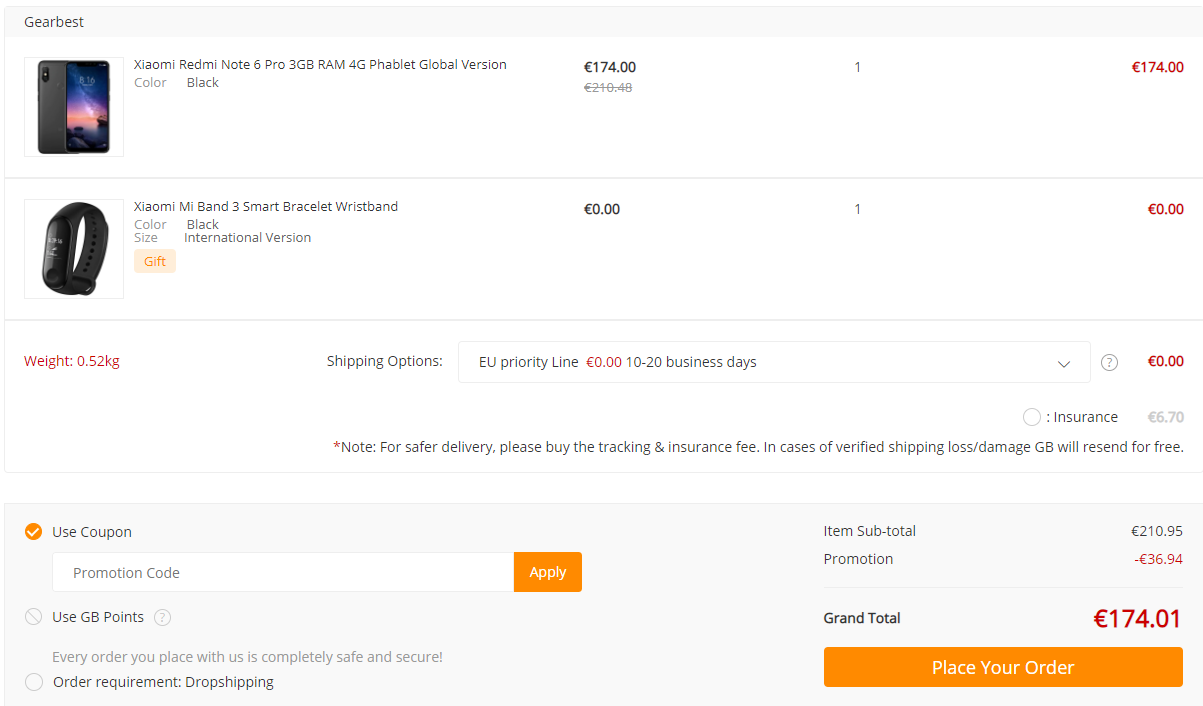Viewport: 1203px width, 706px height.
Task: Expand the shipping options dropdown arrow
Action: coord(1064,363)
